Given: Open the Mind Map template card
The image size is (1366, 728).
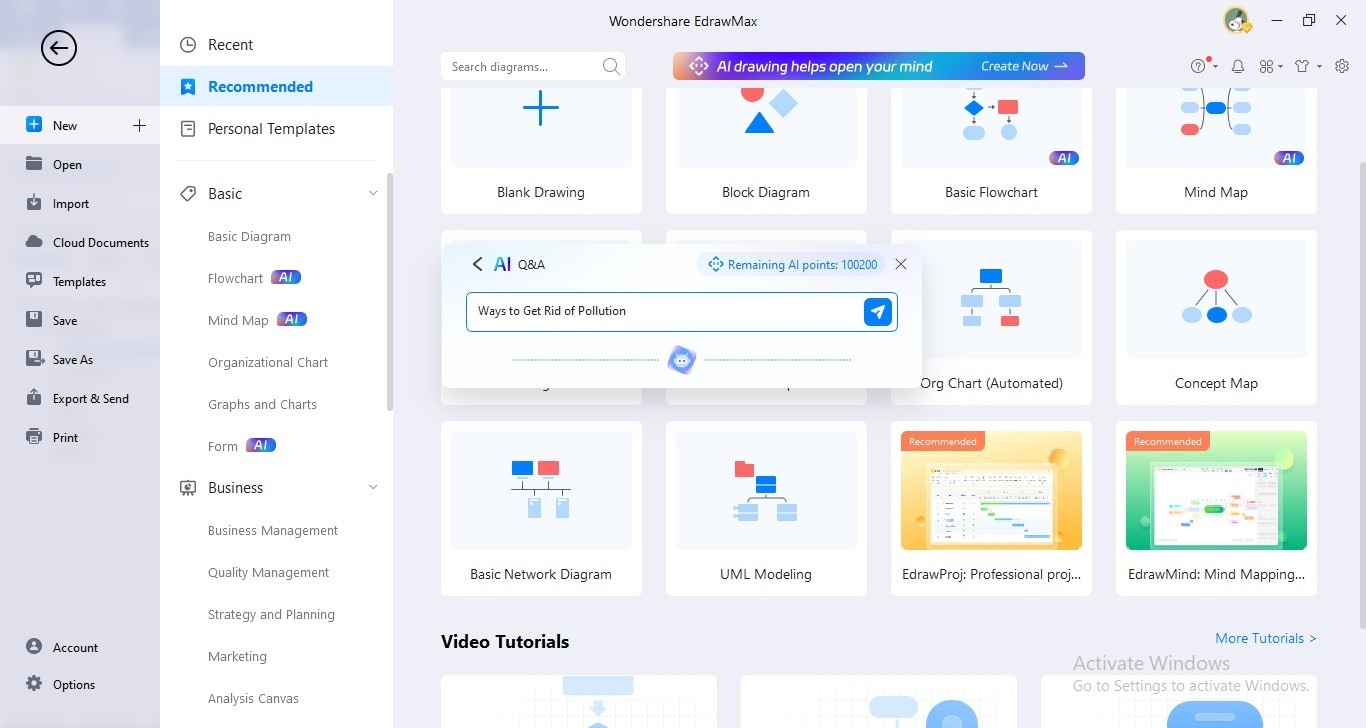Looking at the screenshot, I should 1216,150.
